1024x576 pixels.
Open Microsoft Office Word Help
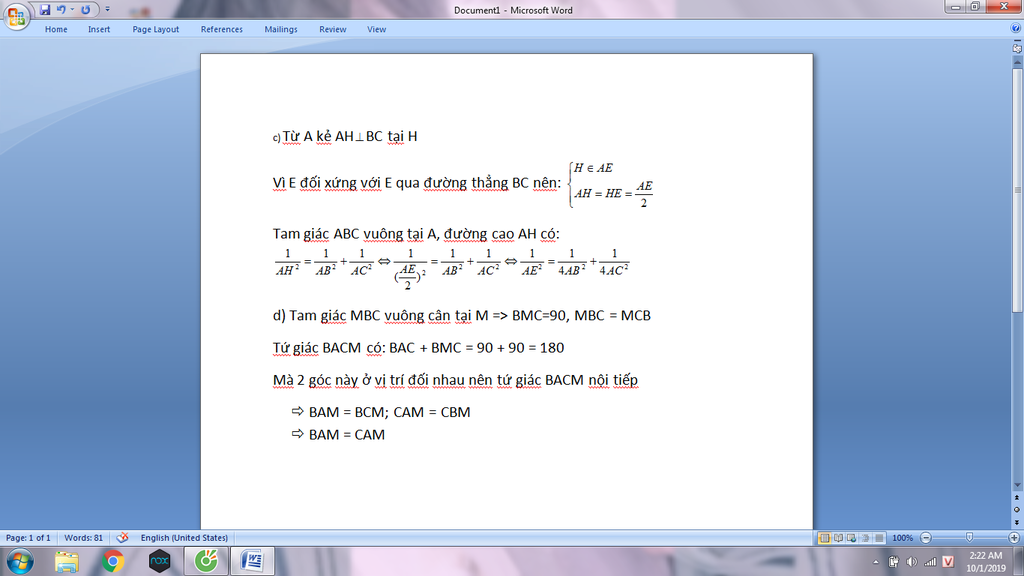click(x=1016, y=29)
